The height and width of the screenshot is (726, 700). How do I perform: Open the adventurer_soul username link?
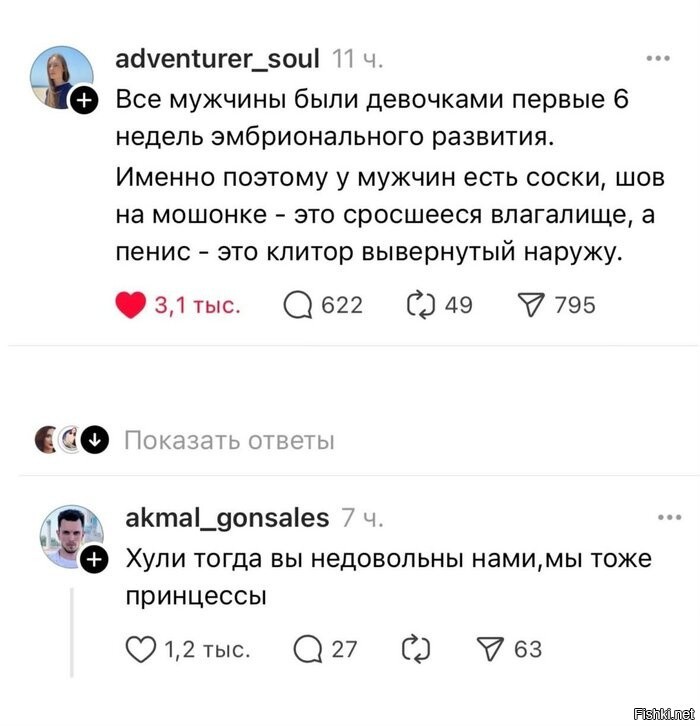point(217,59)
